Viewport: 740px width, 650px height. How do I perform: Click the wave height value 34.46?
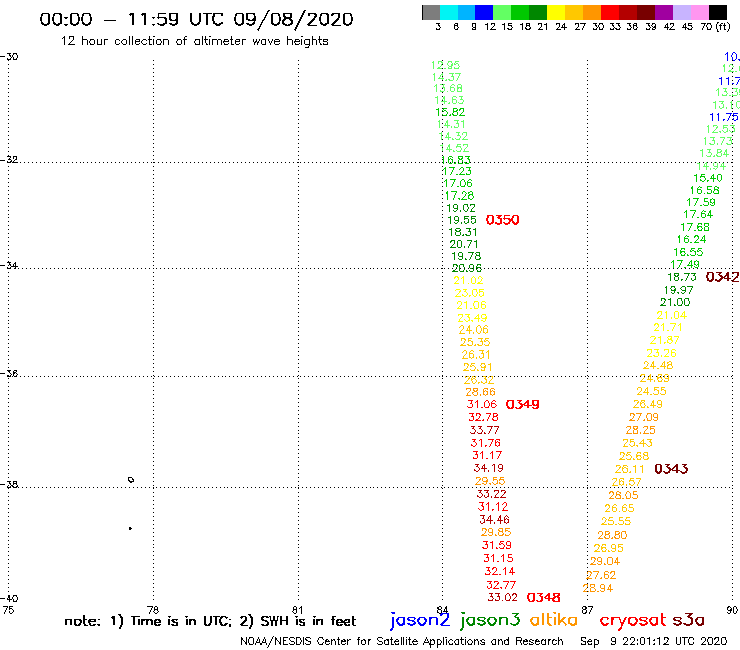495,520
